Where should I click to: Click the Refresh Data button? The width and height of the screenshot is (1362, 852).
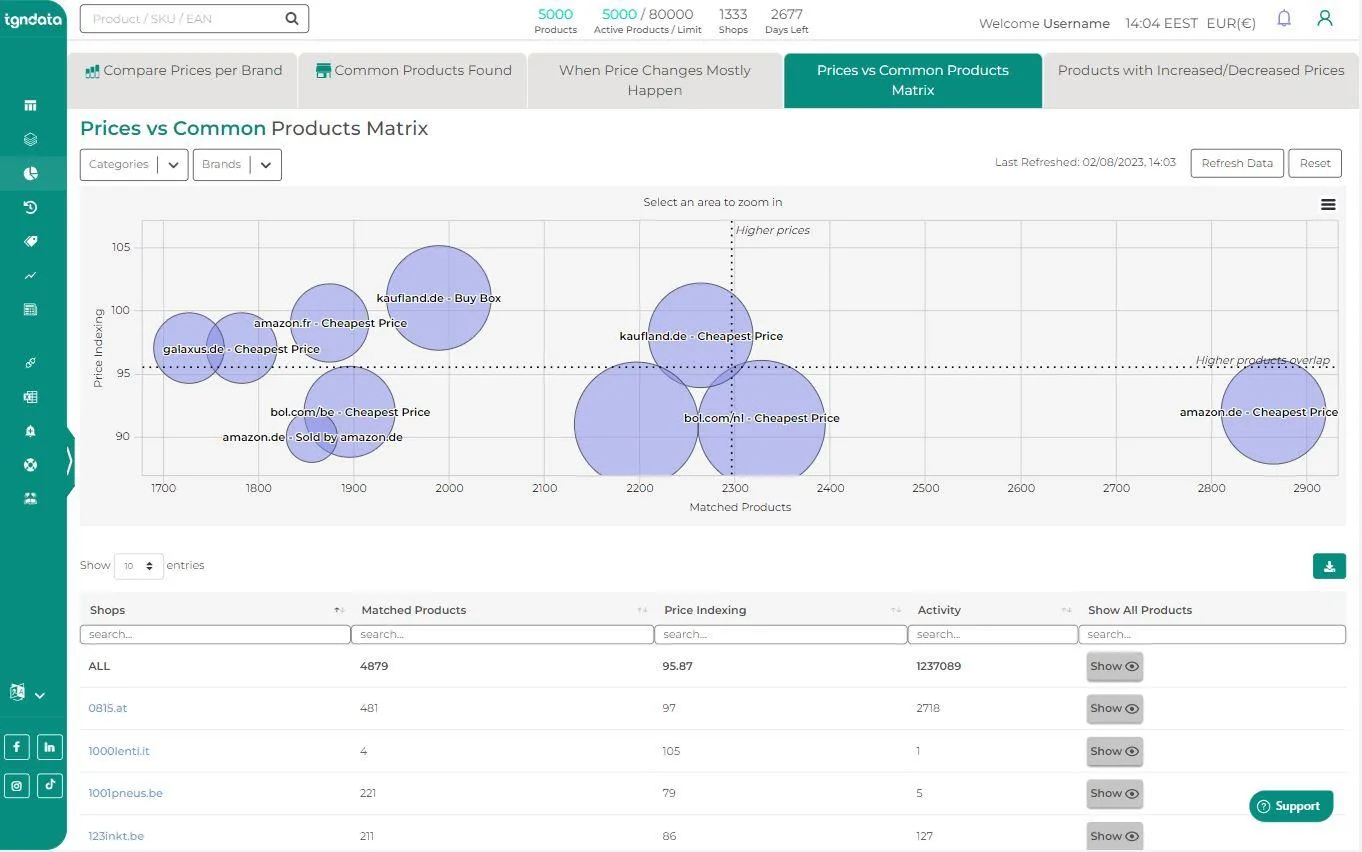[x=1237, y=163]
